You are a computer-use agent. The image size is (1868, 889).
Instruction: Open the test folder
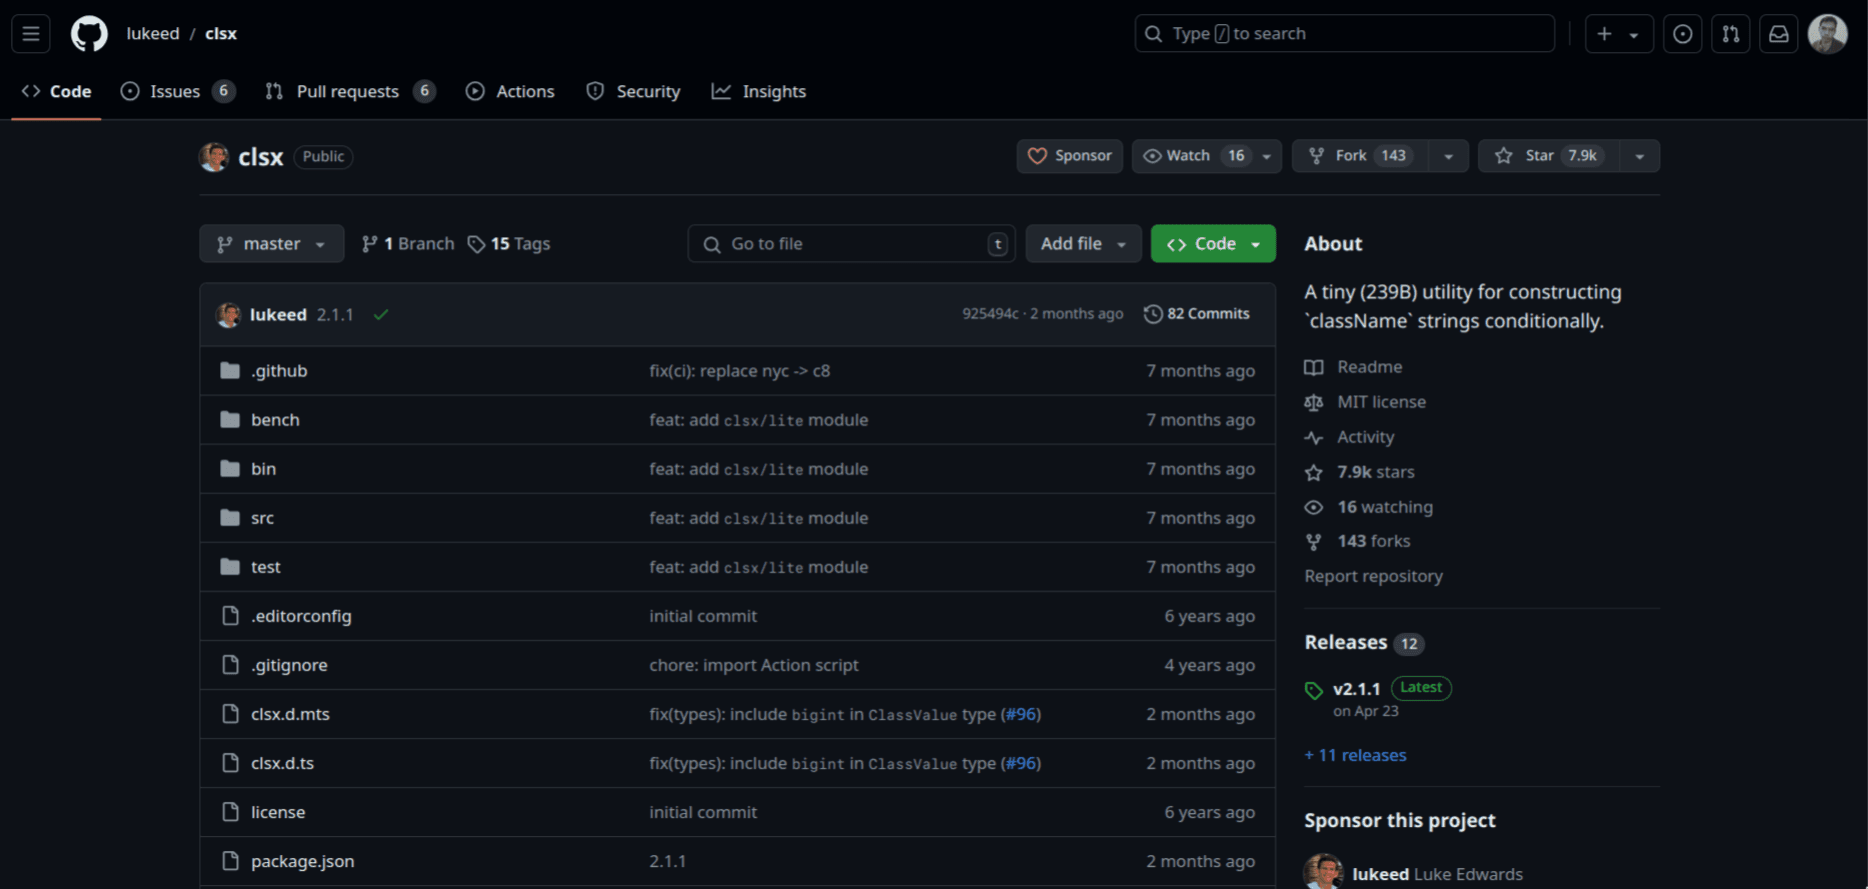pyautogui.click(x=265, y=567)
